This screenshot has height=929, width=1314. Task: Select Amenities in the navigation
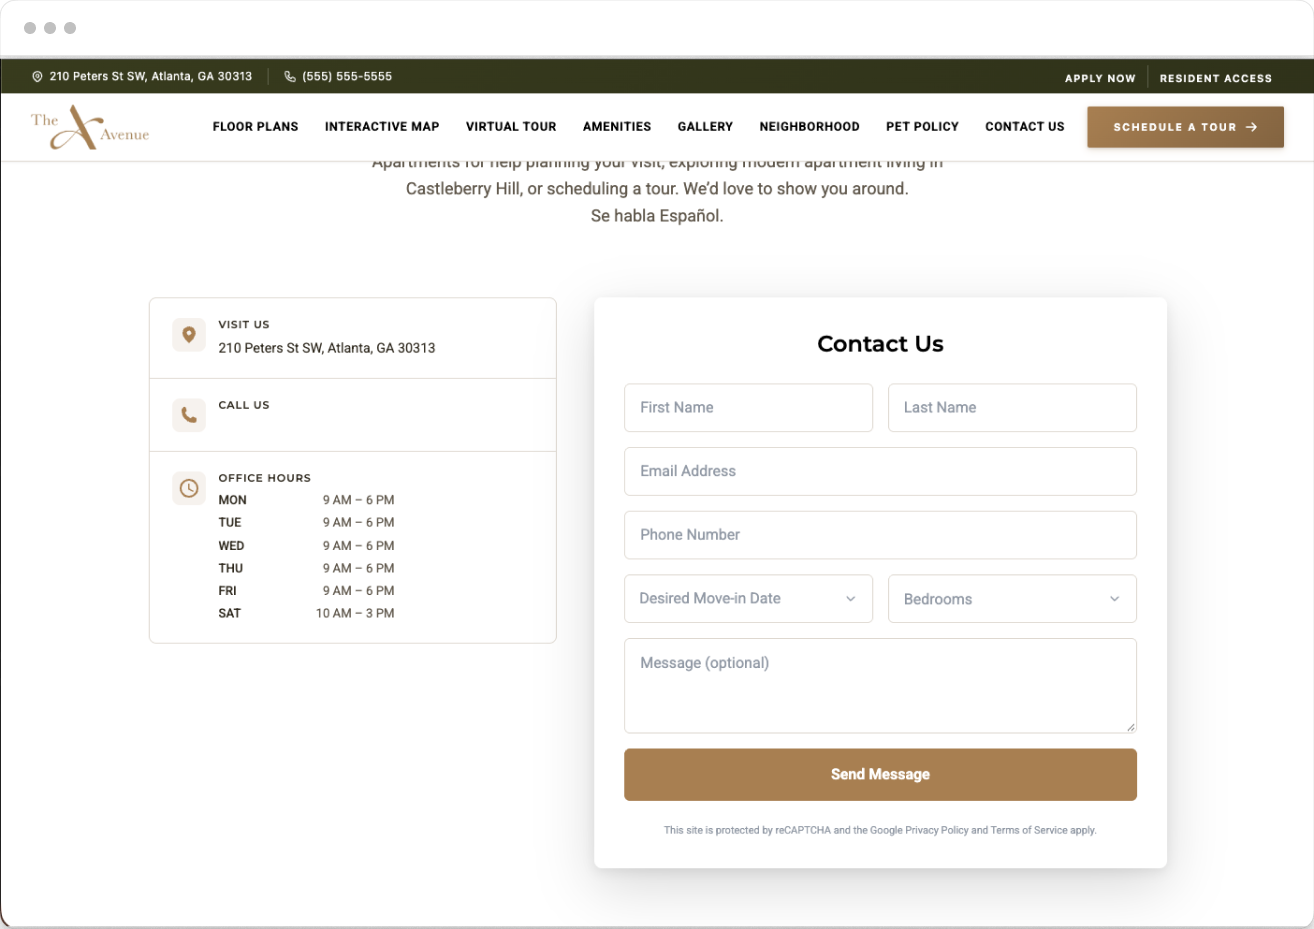click(x=617, y=127)
